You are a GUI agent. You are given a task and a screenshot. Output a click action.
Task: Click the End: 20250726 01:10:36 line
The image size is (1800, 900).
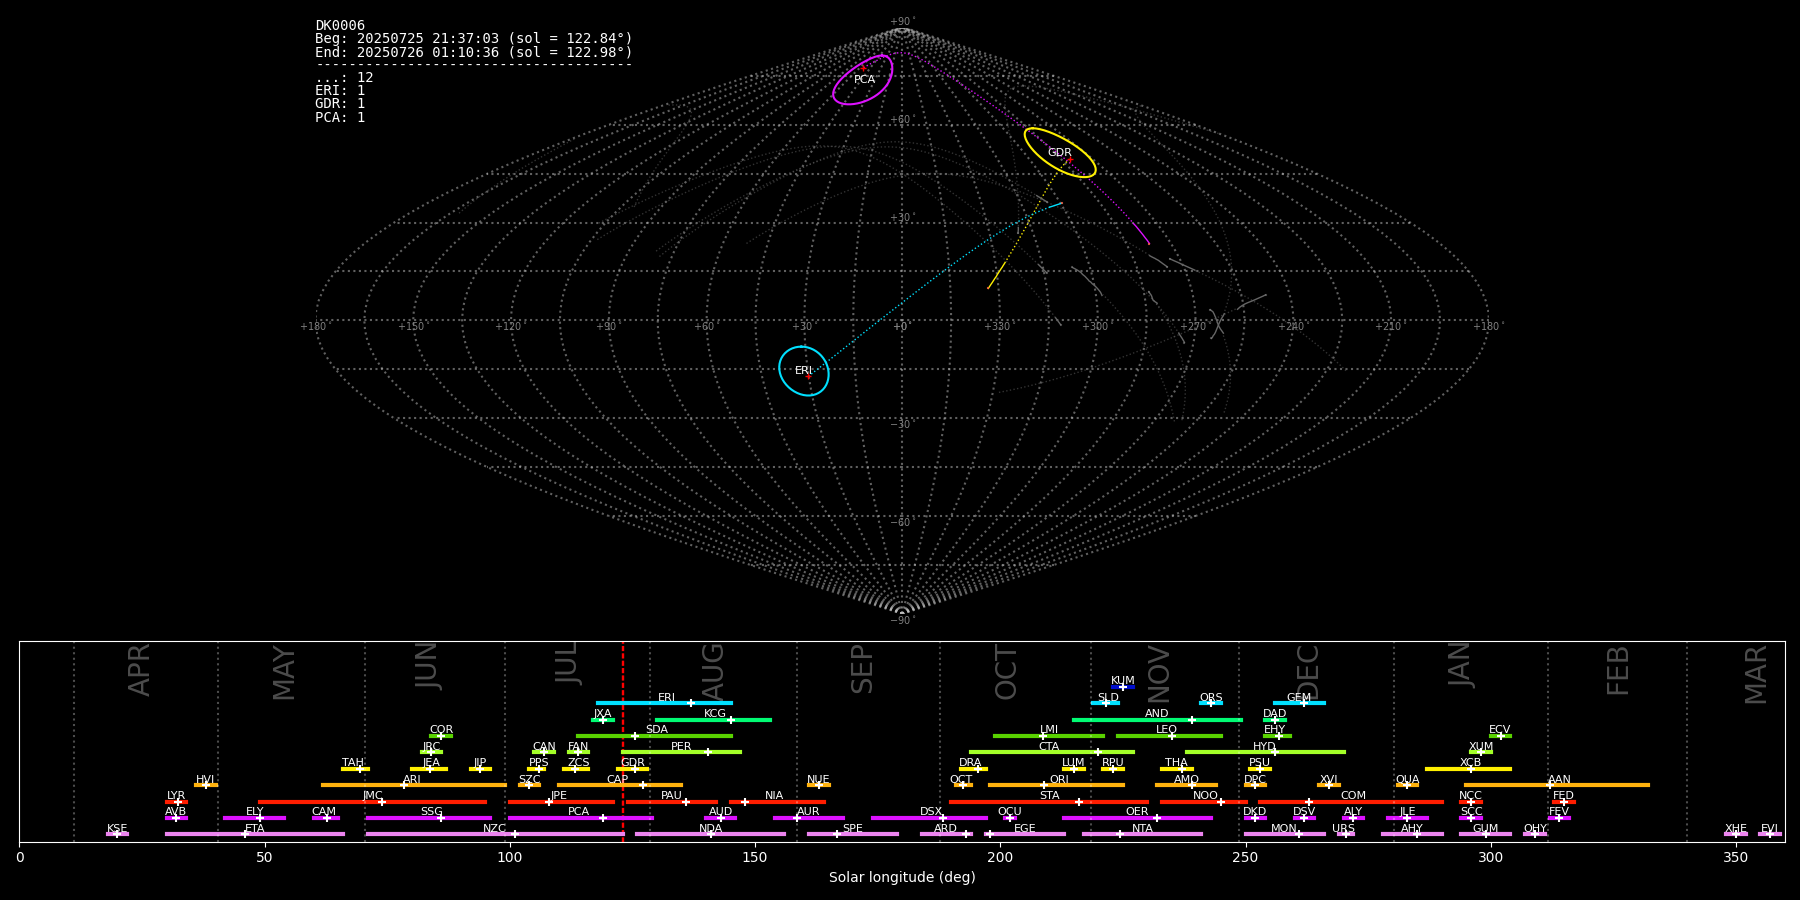pyautogui.click(x=474, y=52)
